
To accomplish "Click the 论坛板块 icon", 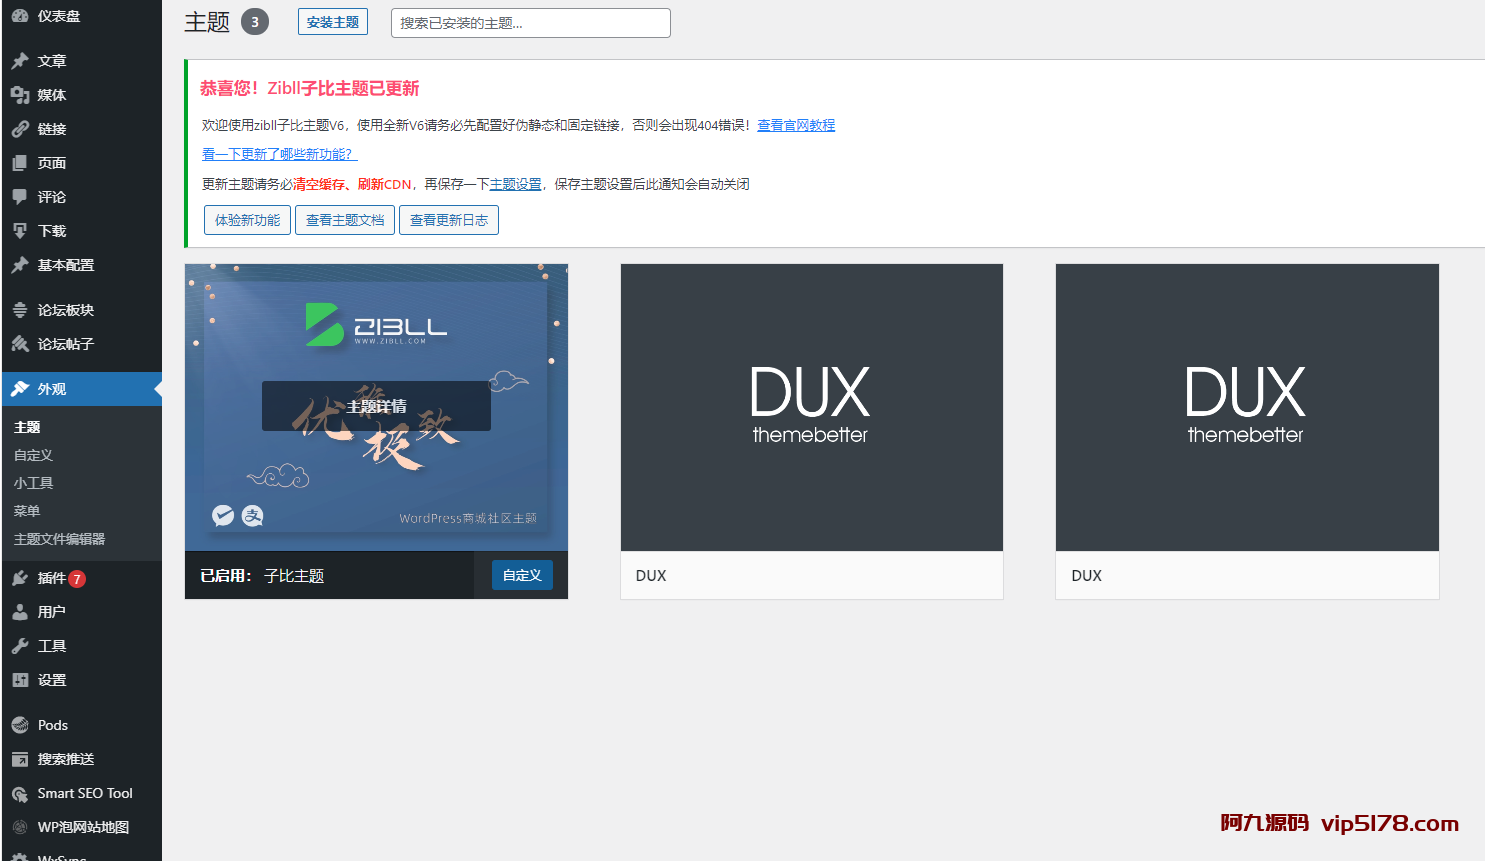I will click(x=20, y=310).
